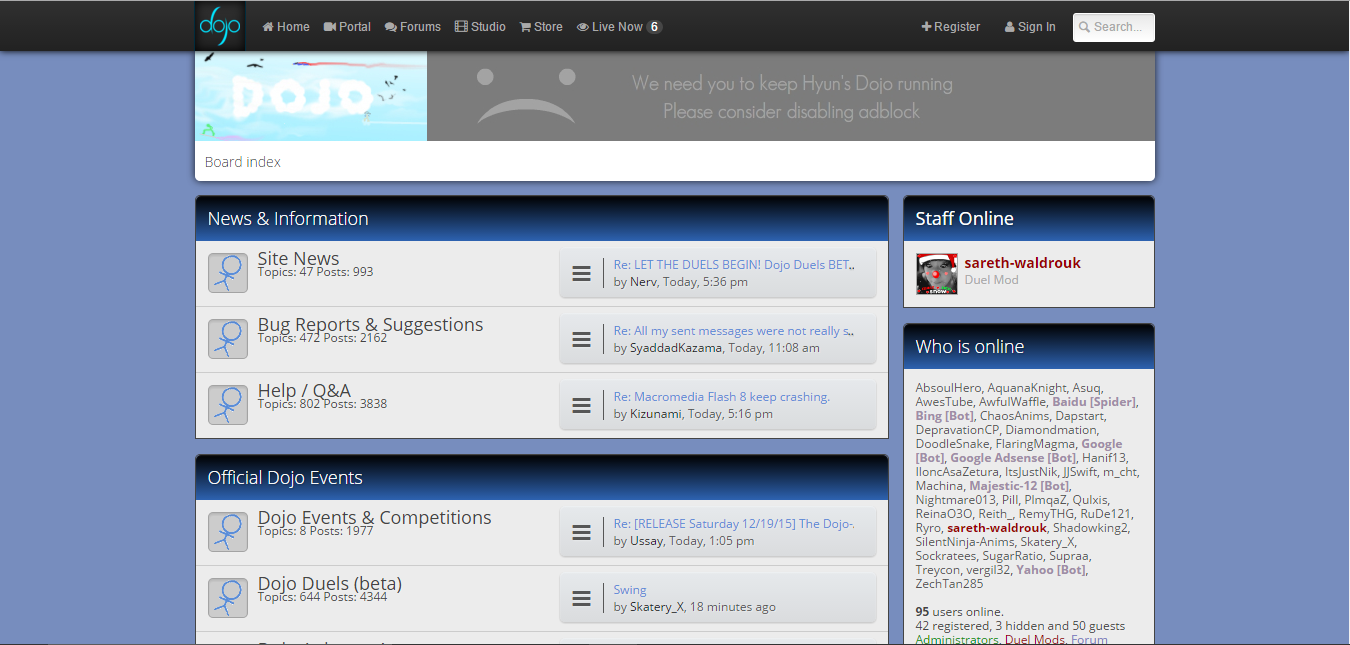Click sareth-waldrouk's avatar in Staff Online

tap(937, 274)
